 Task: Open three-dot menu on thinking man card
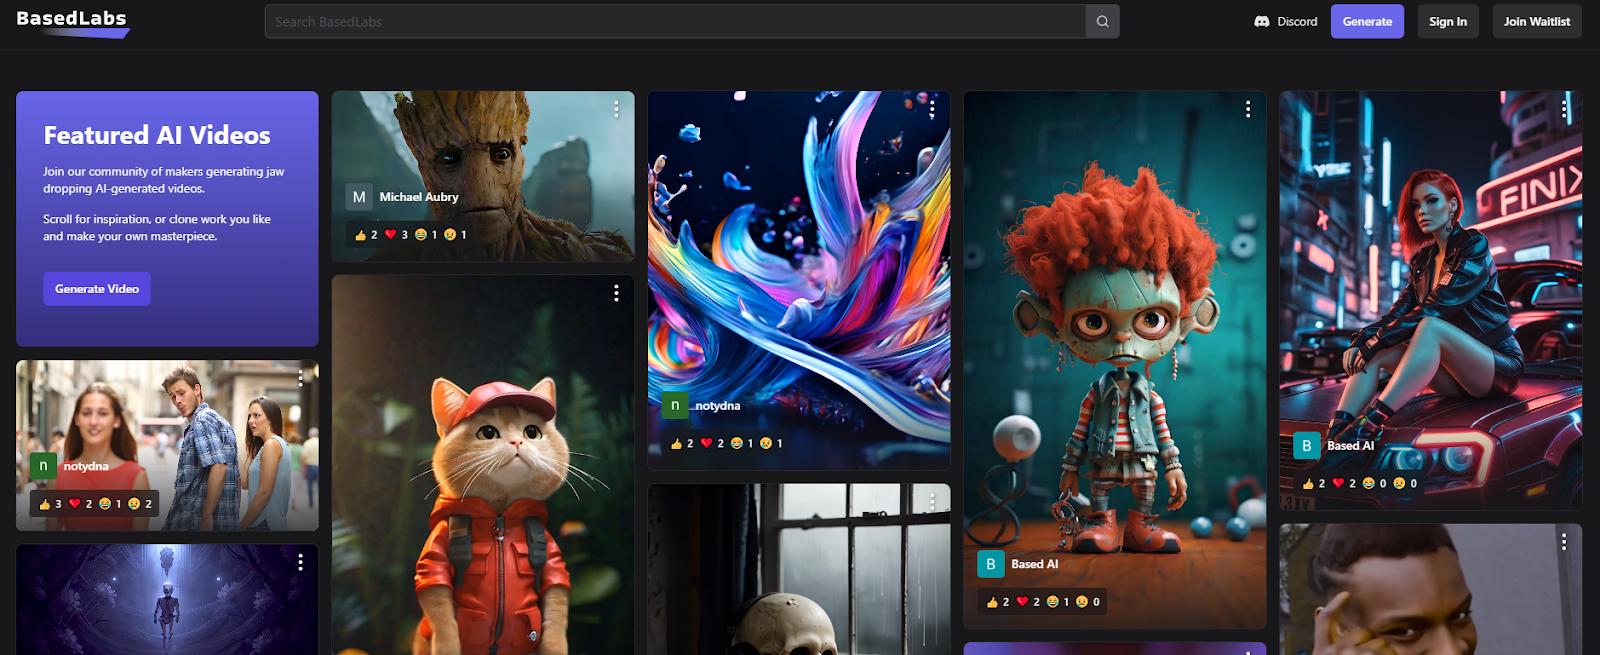click(x=1564, y=541)
